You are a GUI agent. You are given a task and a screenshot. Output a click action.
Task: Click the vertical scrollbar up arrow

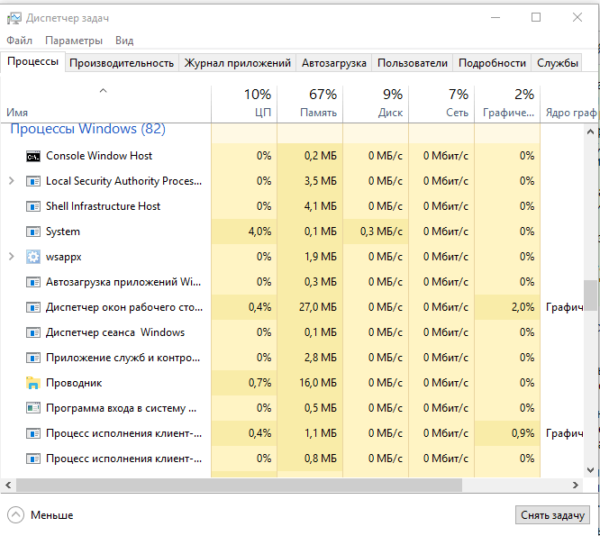(590, 132)
